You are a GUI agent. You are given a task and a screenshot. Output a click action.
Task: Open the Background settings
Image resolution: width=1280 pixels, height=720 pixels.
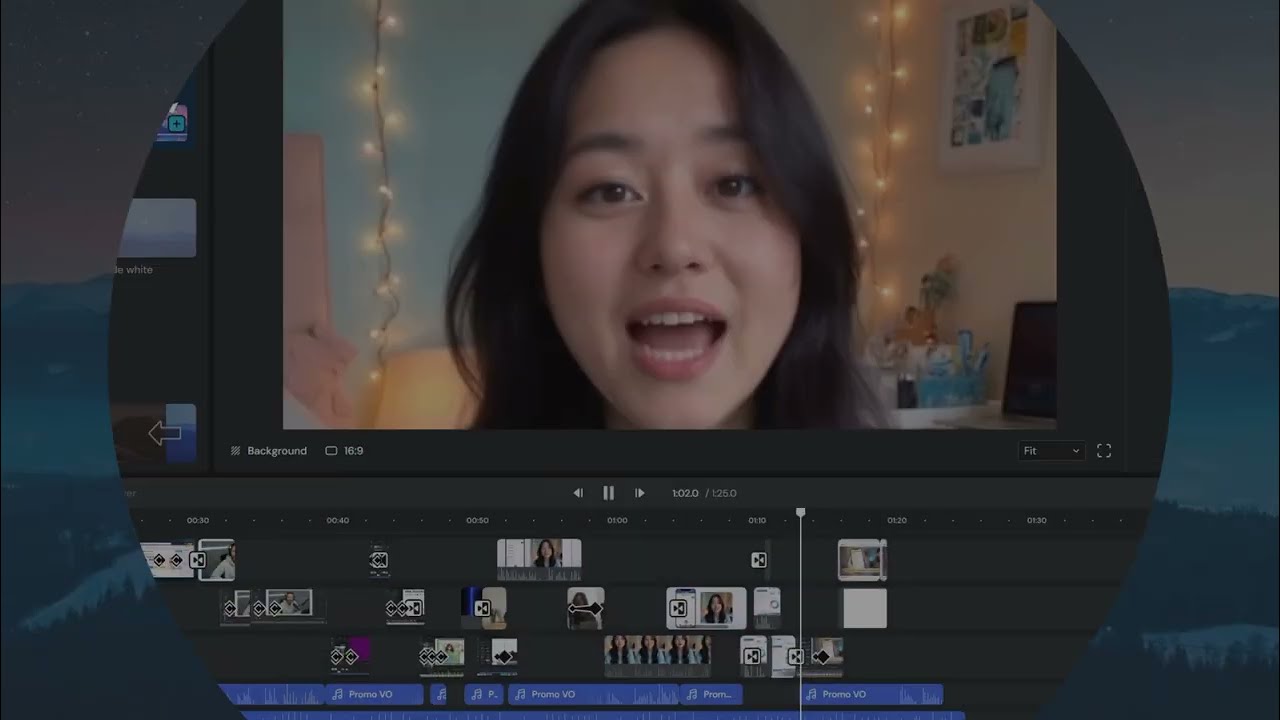269,451
